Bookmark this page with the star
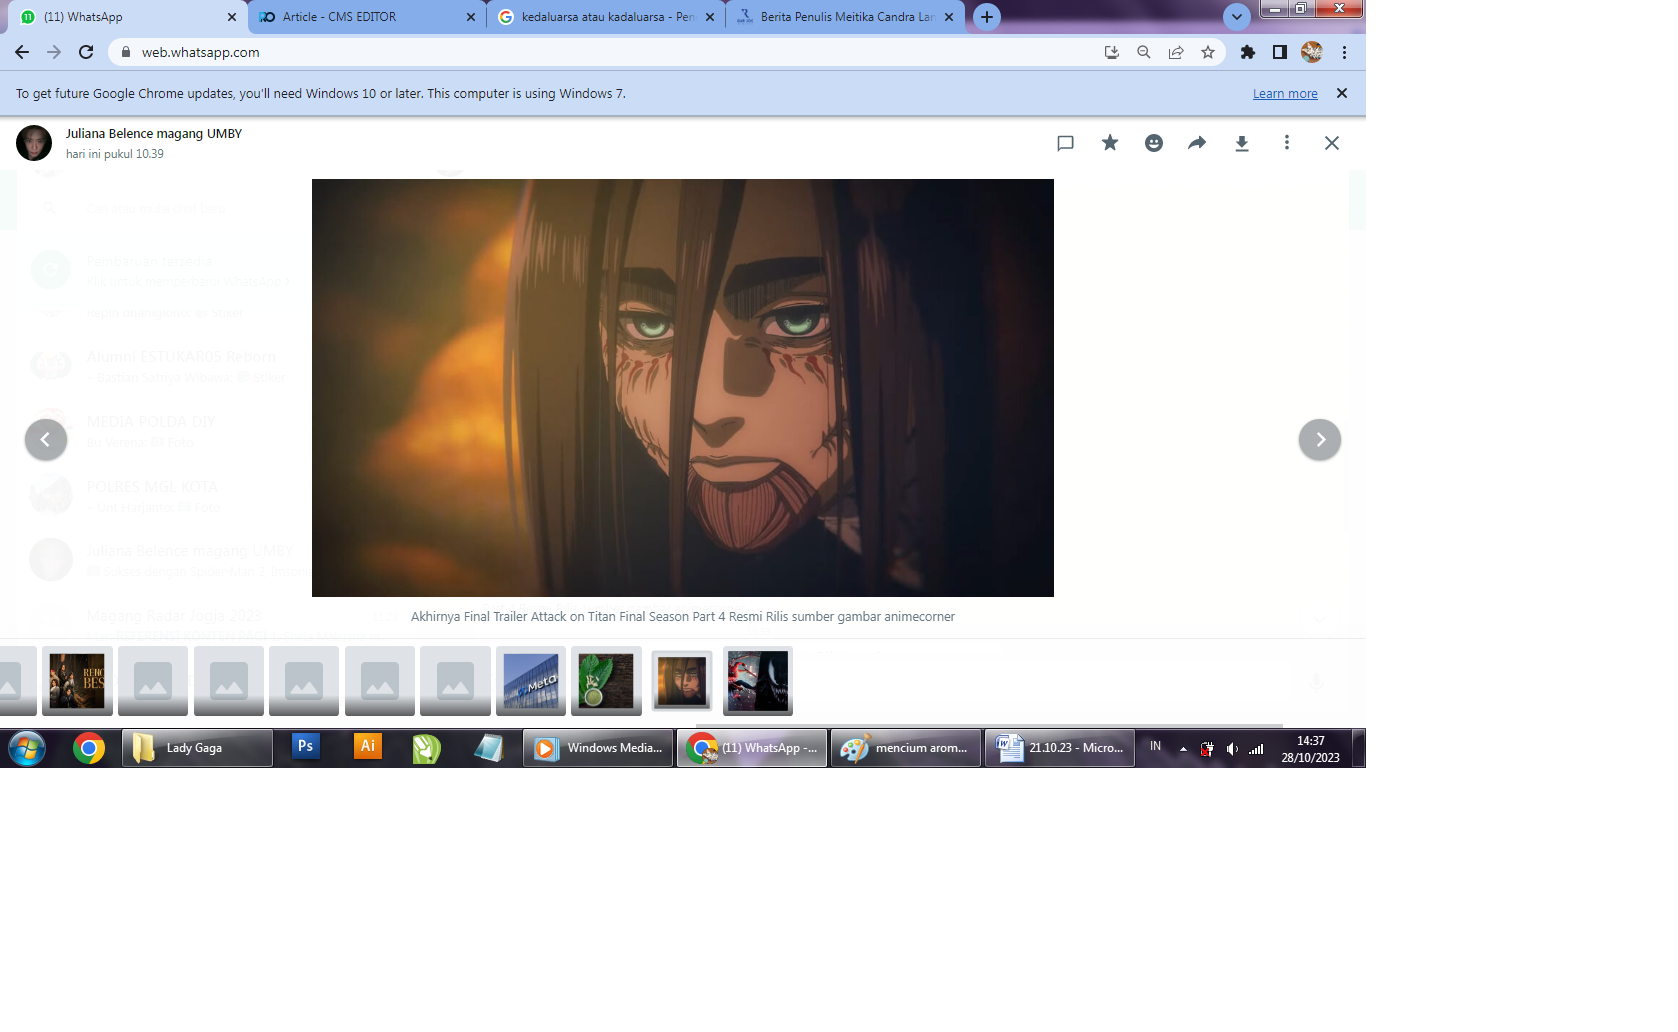This screenshot has height=1032, width=1678. click(x=1208, y=52)
